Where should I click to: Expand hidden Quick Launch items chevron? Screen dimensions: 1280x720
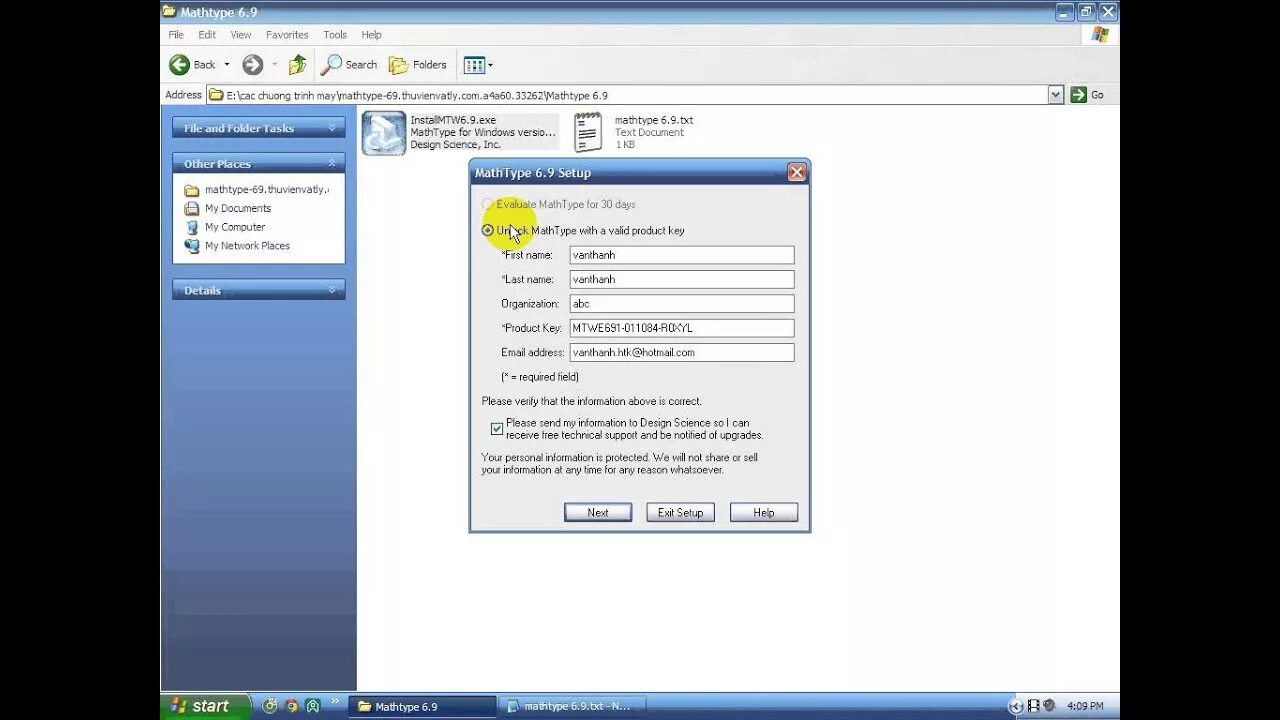334,701
